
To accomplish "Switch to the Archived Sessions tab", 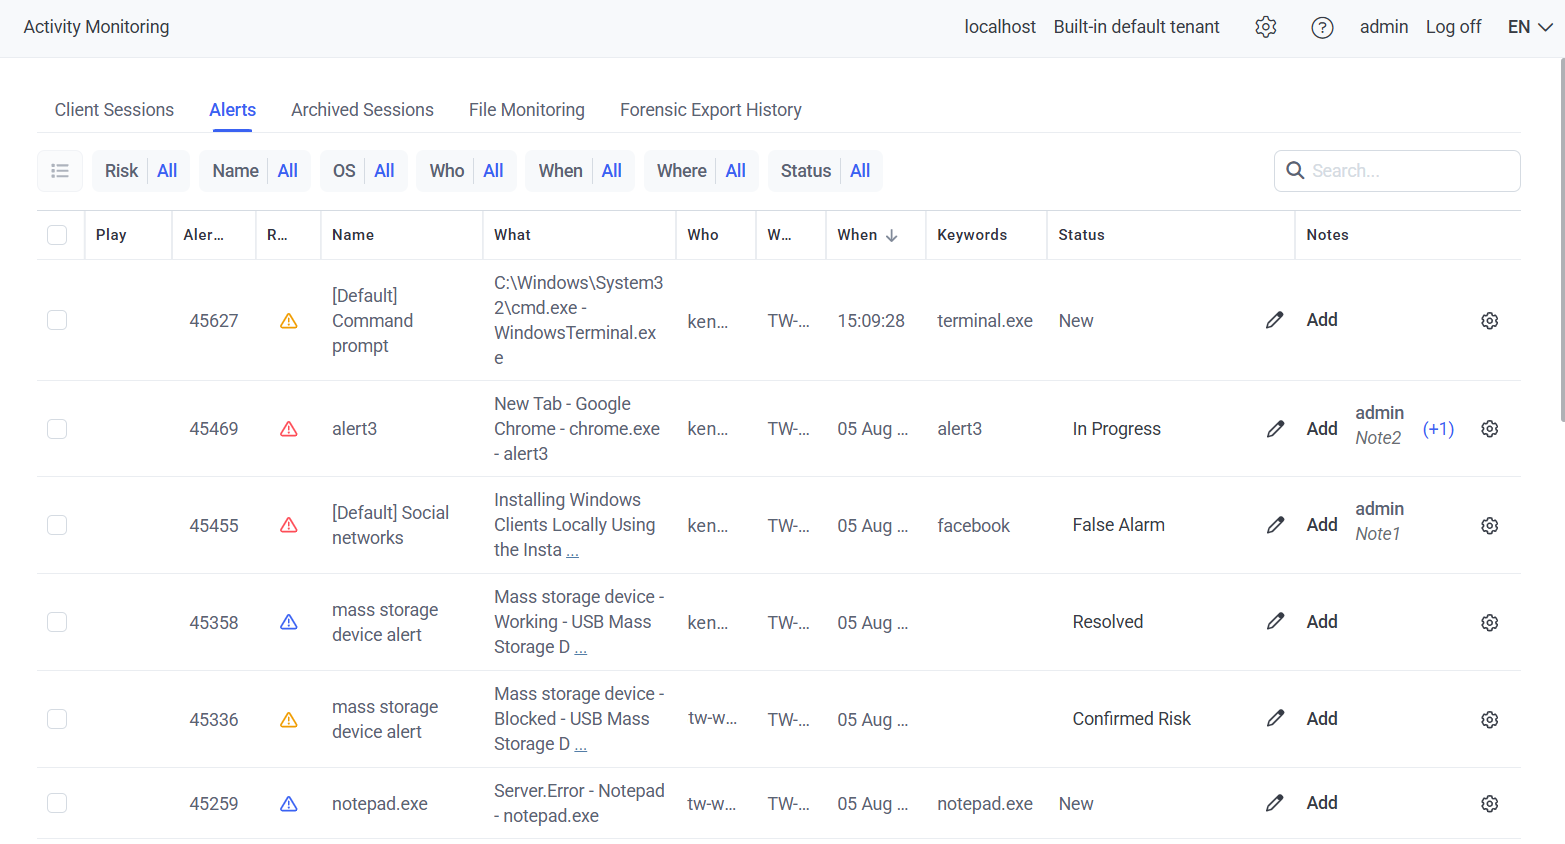I will 362,110.
